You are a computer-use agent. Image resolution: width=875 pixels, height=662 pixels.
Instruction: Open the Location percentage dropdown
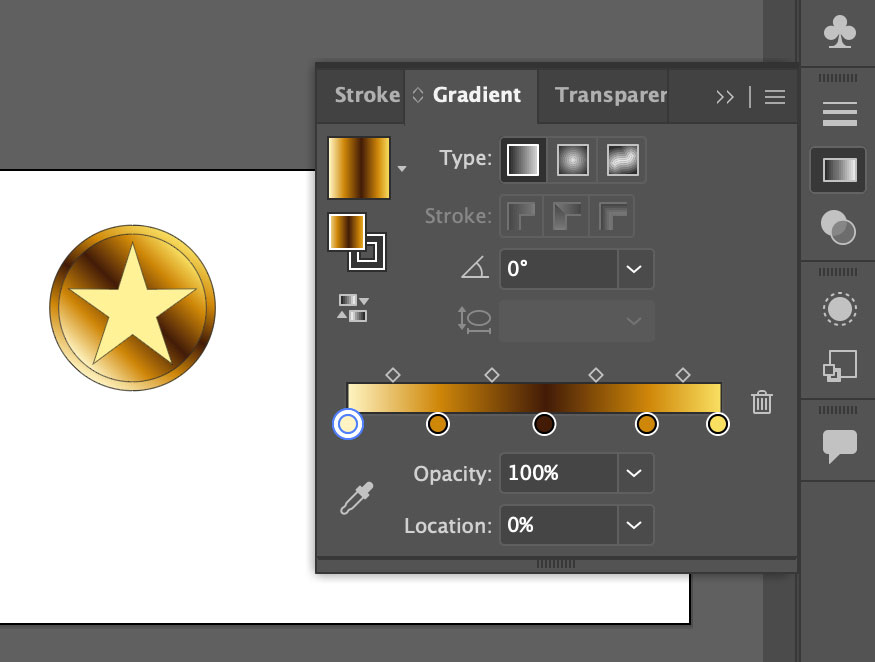(x=634, y=525)
